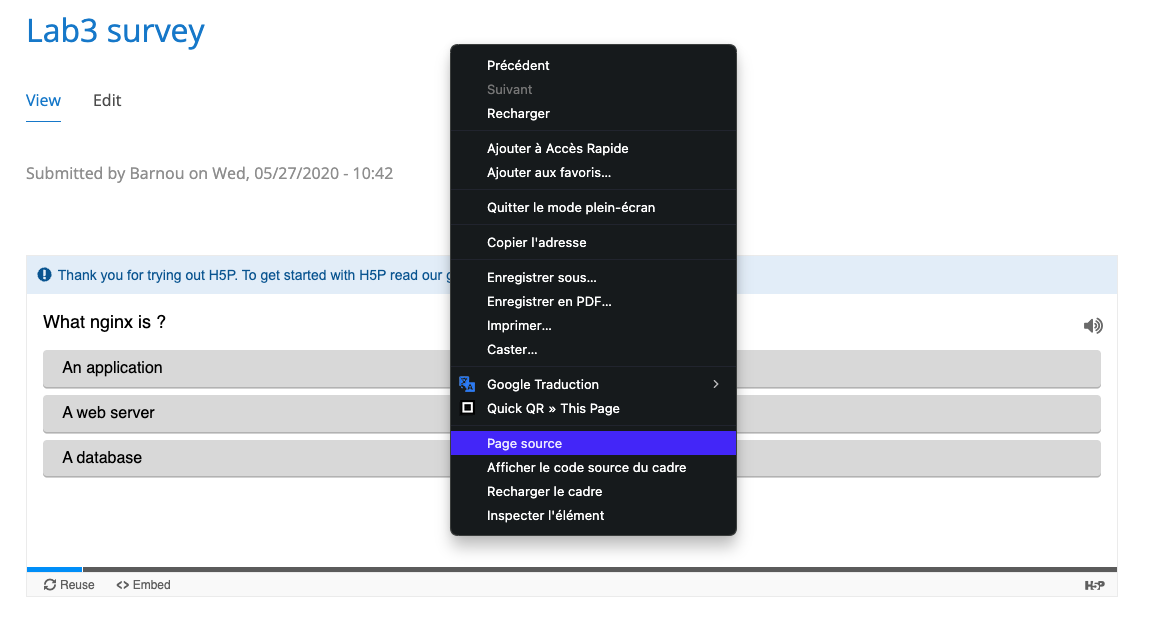The width and height of the screenshot is (1159, 624).
Task: Open Page source from context menu
Action: [593, 443]
